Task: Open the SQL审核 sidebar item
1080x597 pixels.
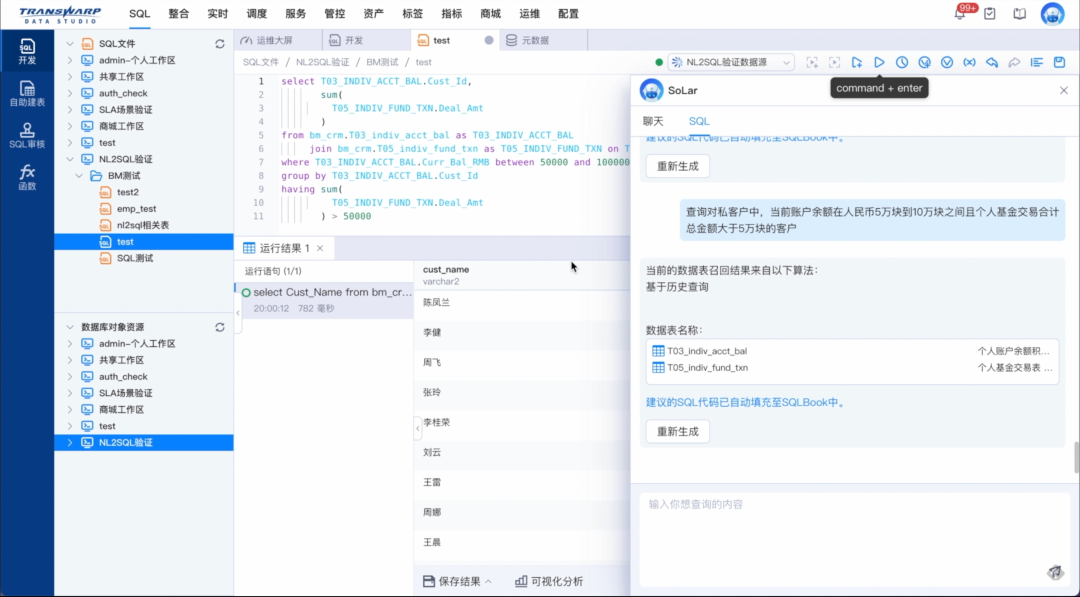Action: click(27, 136)
